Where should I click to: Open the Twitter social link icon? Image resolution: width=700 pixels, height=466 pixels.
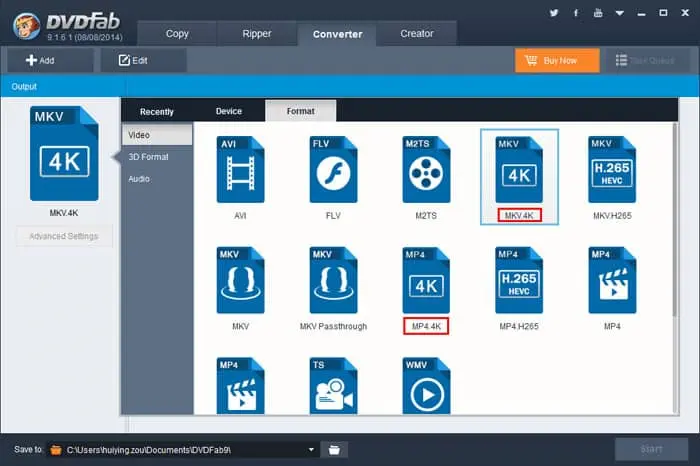[555, 15]
